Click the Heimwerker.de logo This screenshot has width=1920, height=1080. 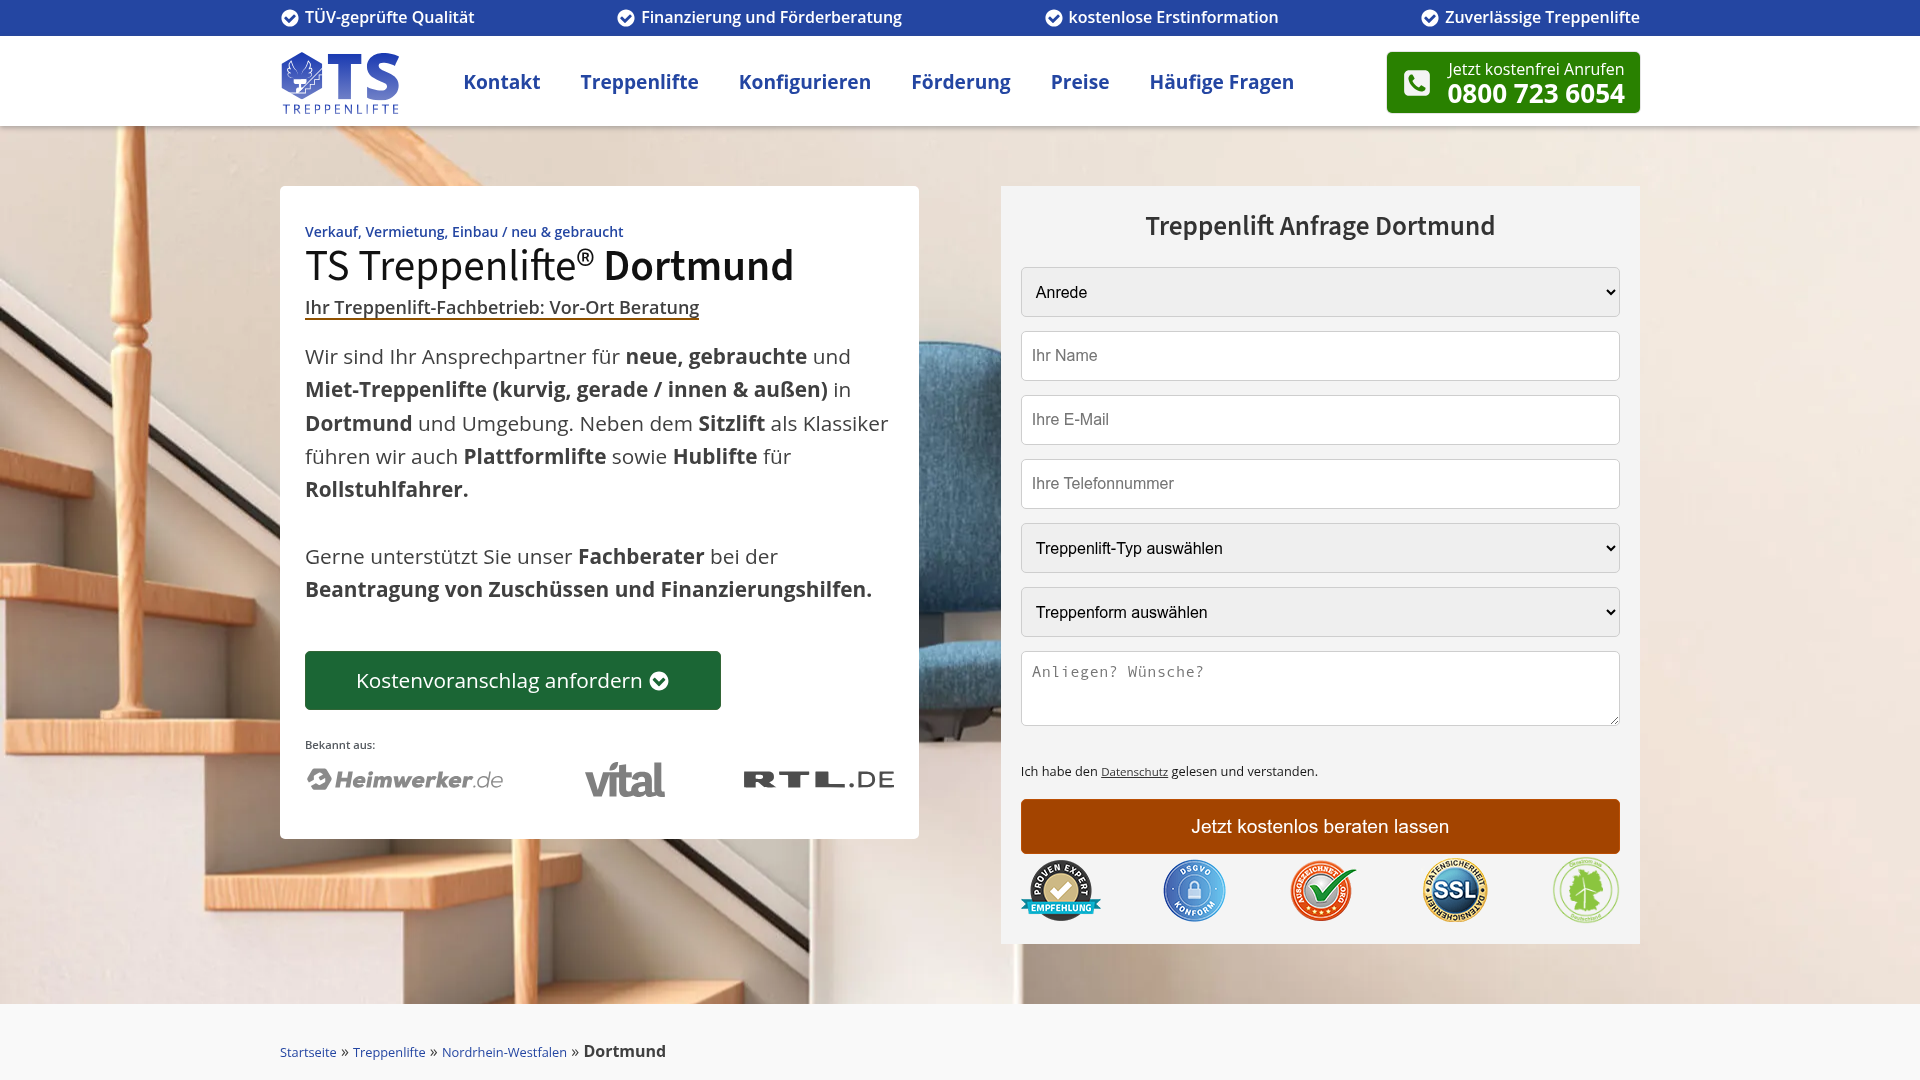[405, 779]
